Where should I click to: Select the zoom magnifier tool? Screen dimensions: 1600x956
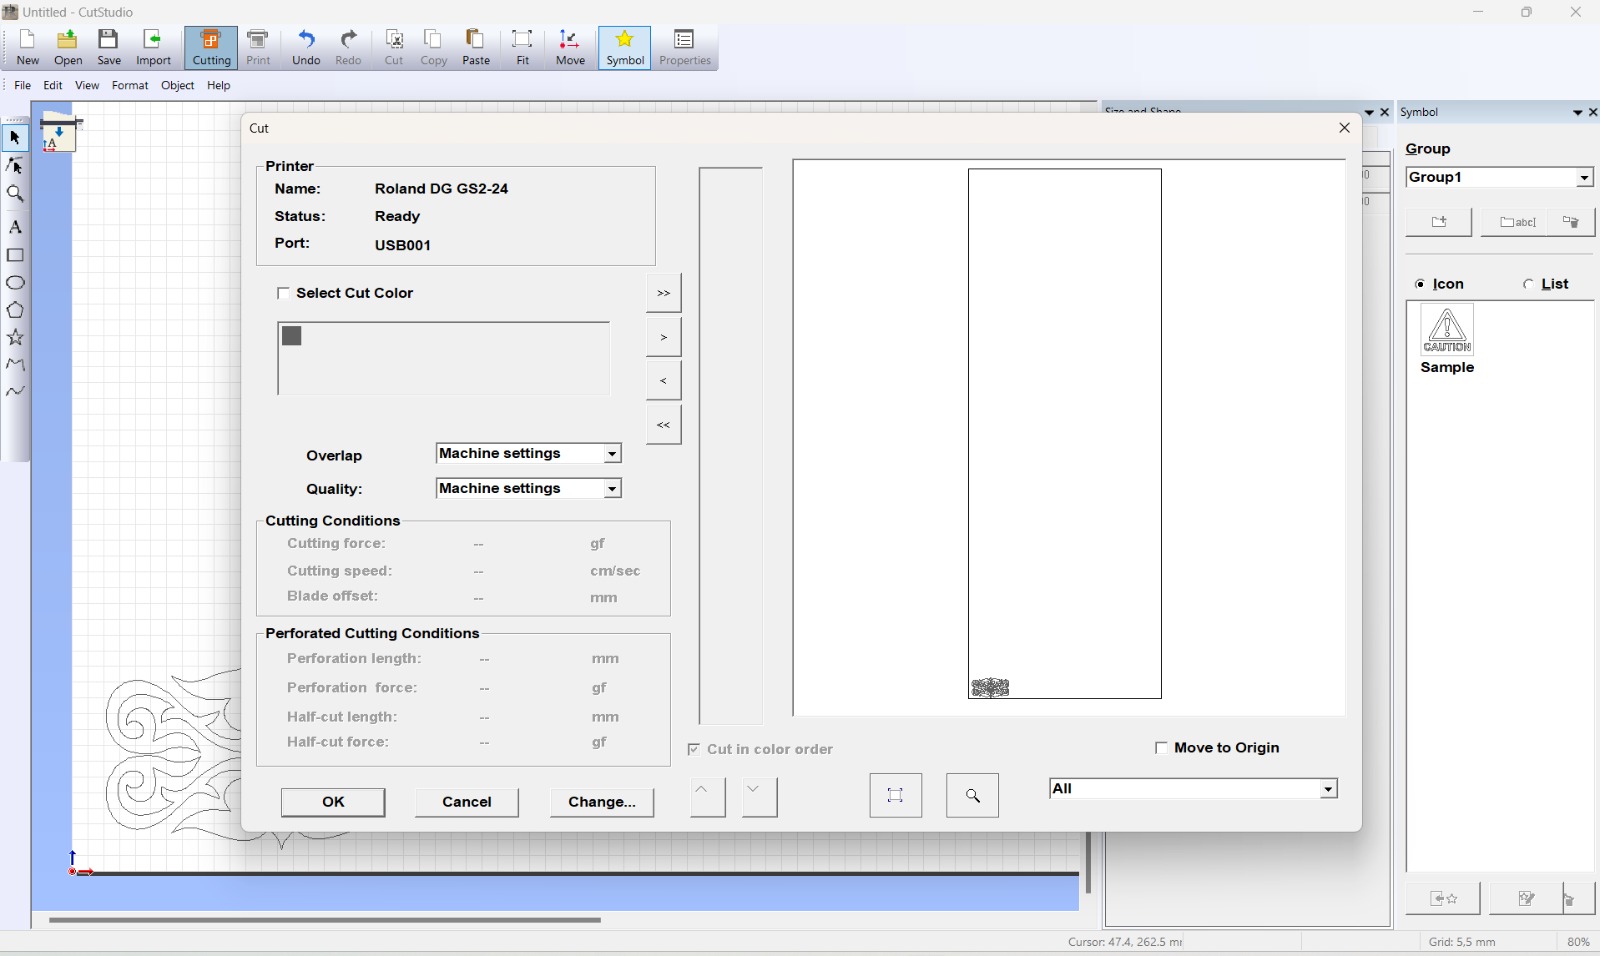coord(15,194)
